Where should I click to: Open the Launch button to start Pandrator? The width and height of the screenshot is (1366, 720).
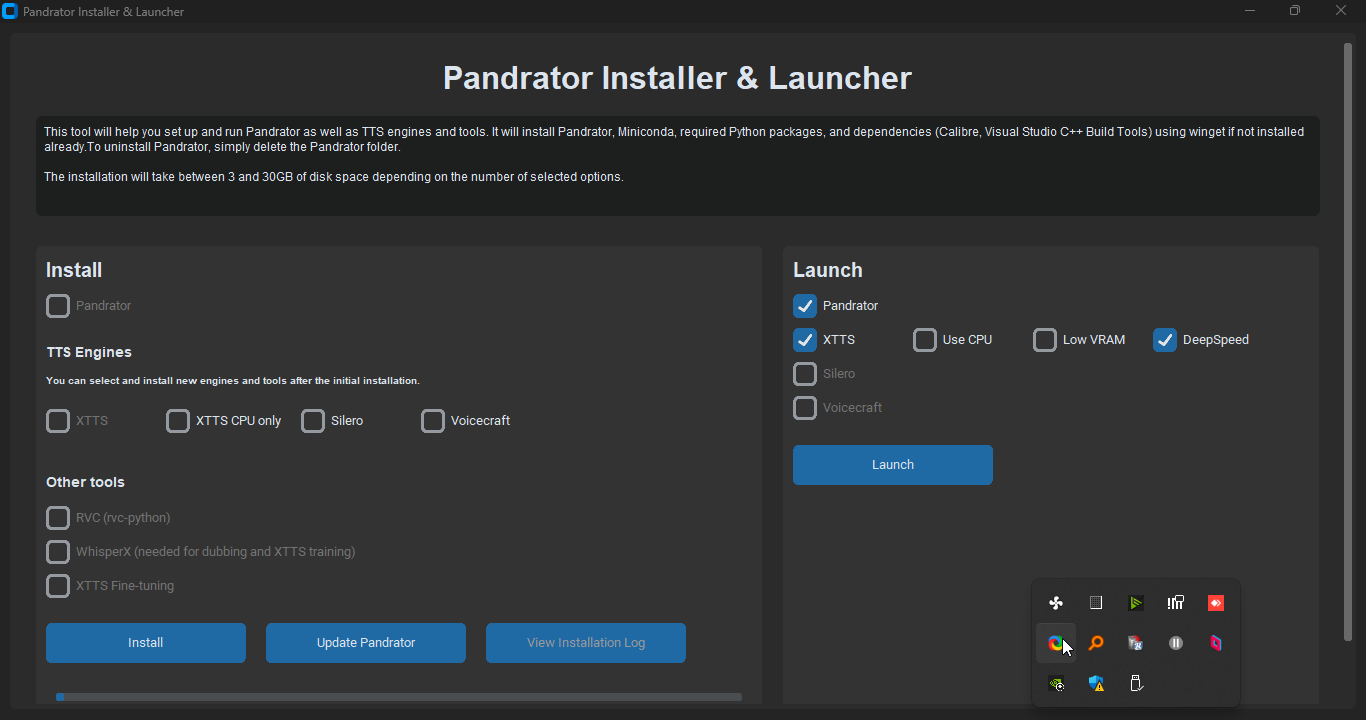pyautogui.click(x=892, y=464)
